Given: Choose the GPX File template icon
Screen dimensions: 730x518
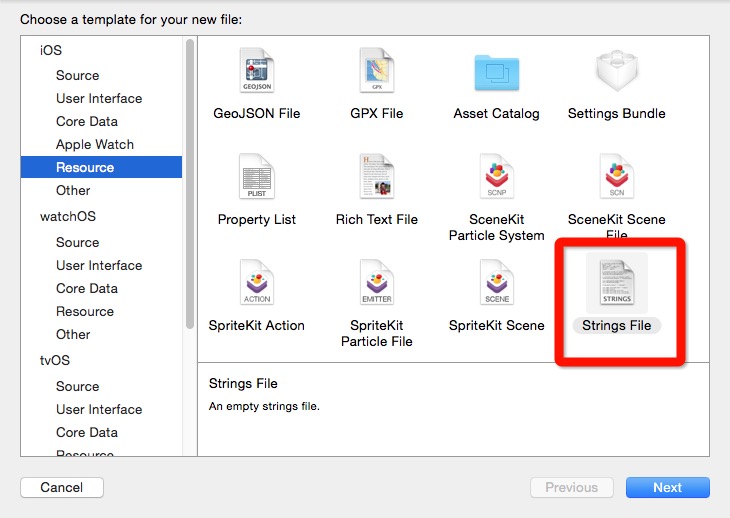Looking at the screenshot, I should (377, 72).
